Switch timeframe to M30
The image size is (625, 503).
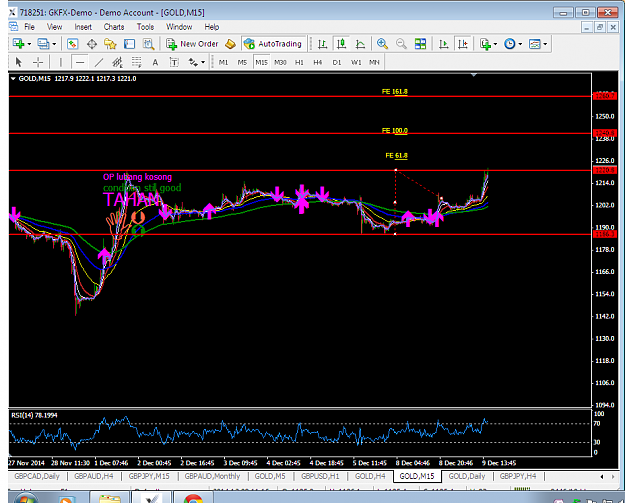pos(280,62)
